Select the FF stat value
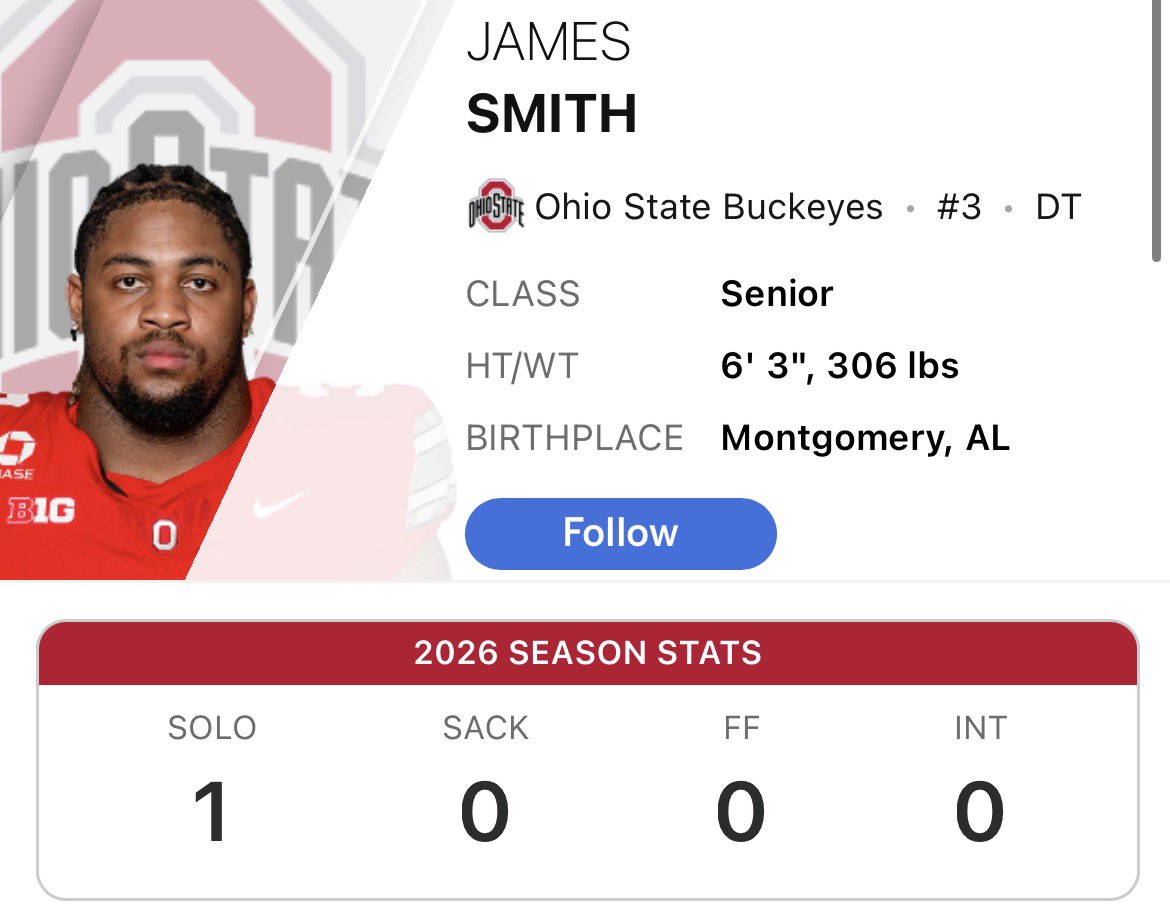This screenshot has height=914, width=1170. pos(740,811)
